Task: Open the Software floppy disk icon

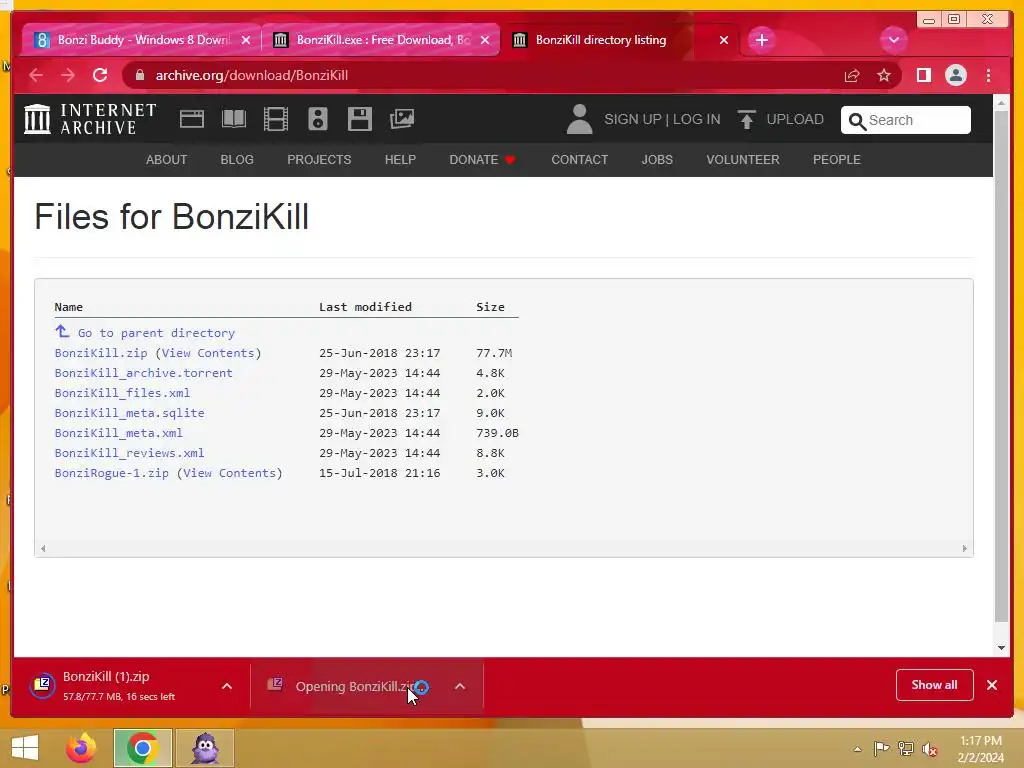Action: tap(360, 119)
